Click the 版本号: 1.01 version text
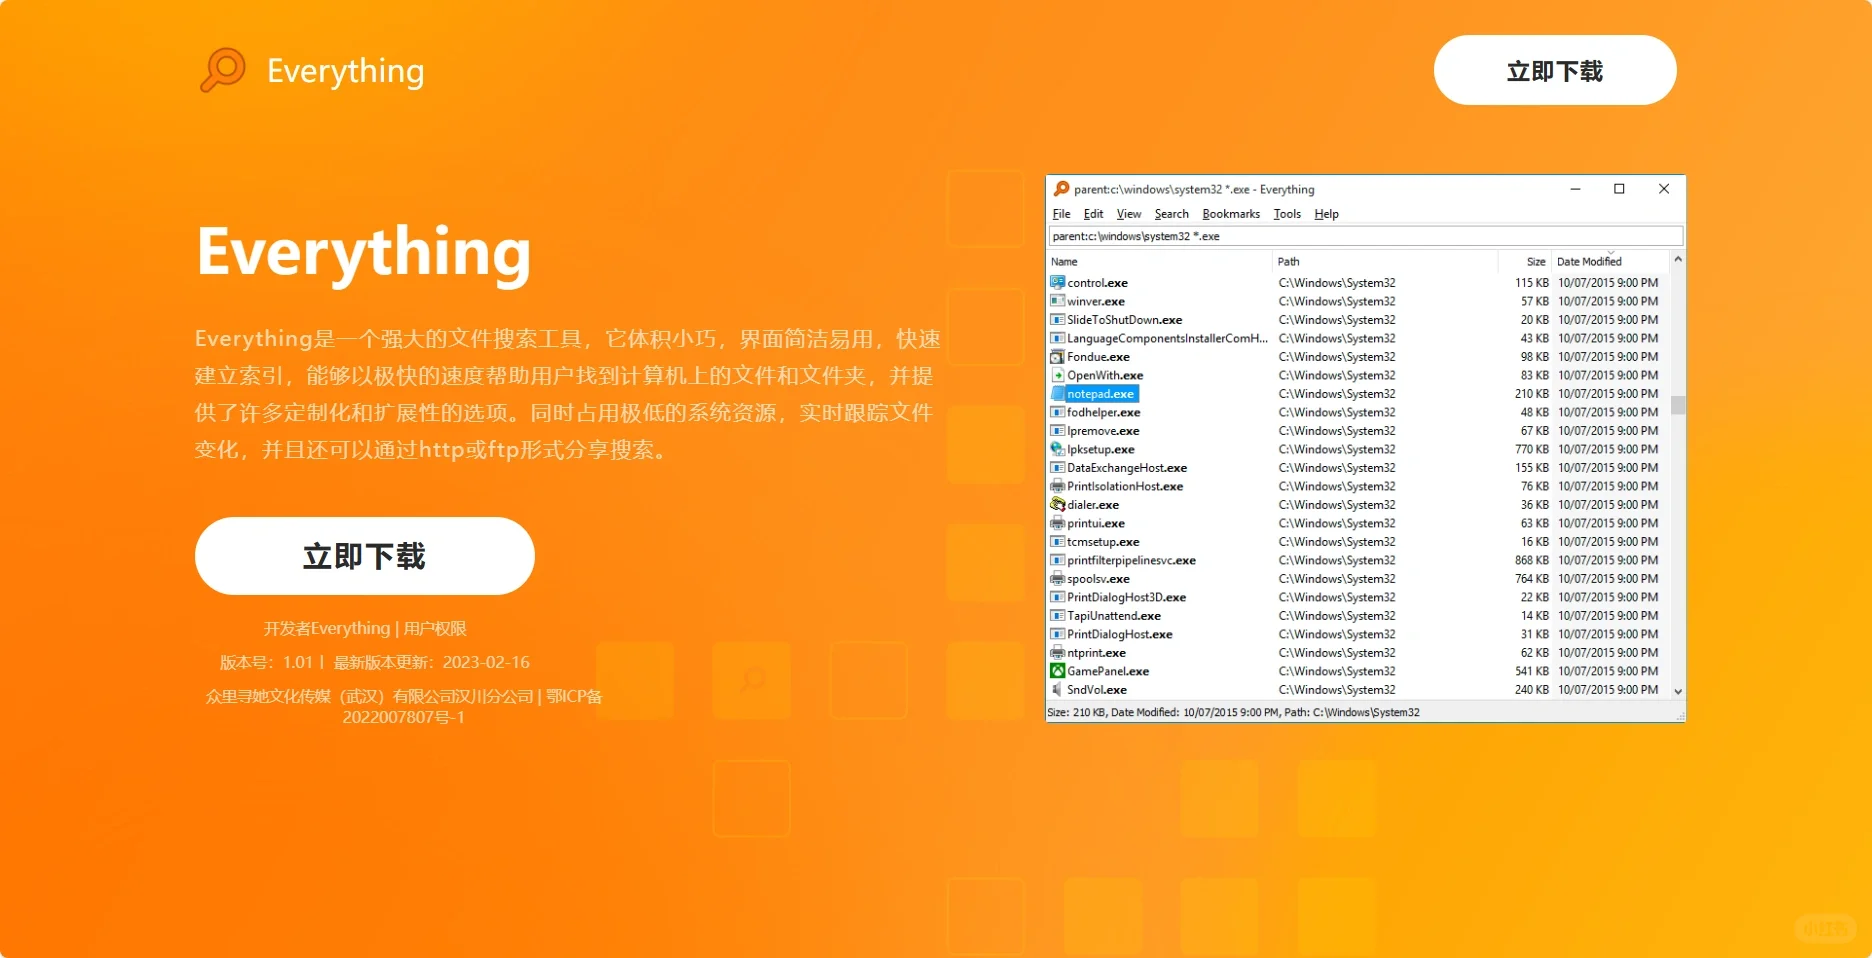Viewport: 1872px width, 958px height. click(266, 663)
